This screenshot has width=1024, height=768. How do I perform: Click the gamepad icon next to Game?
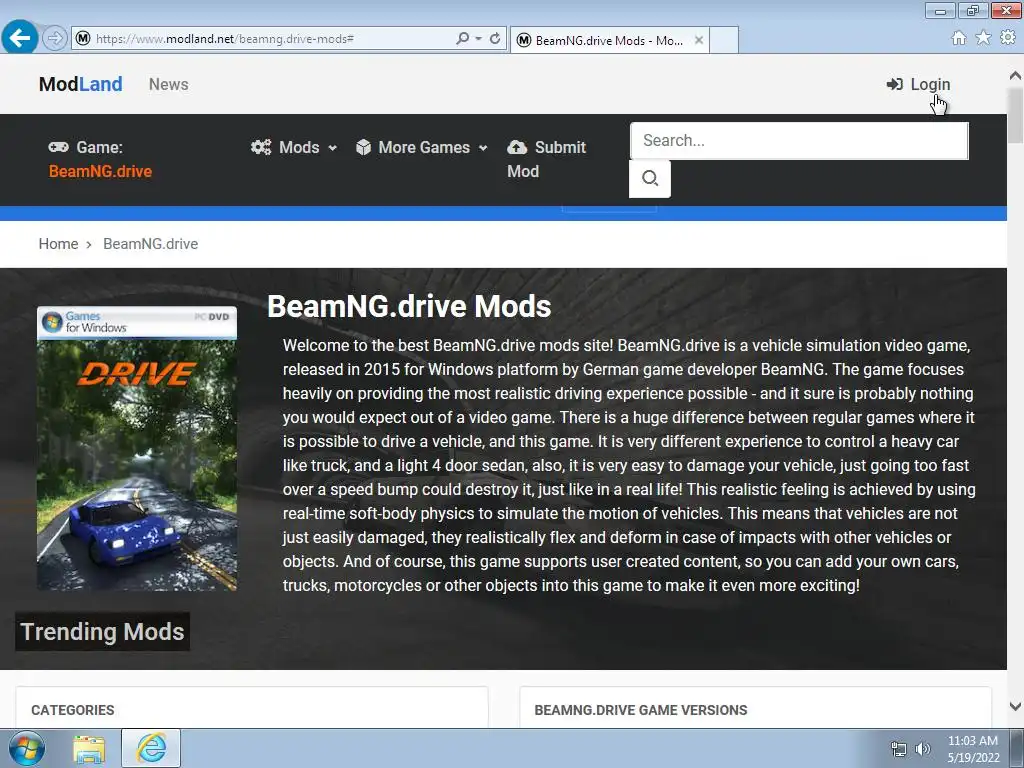tap(58, 147)
